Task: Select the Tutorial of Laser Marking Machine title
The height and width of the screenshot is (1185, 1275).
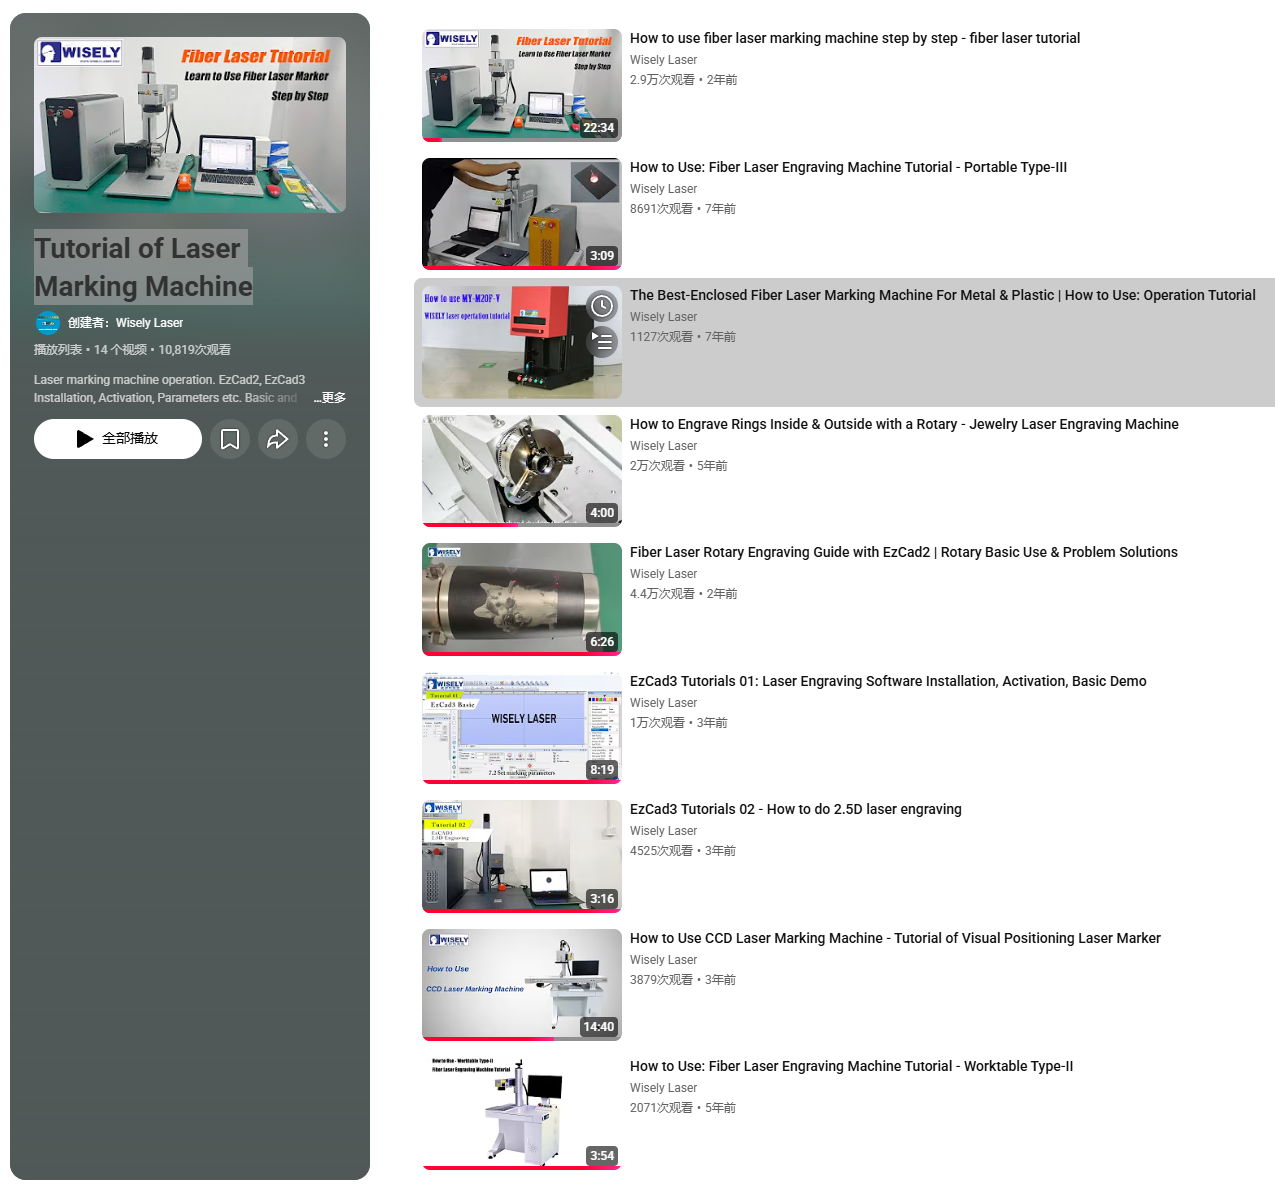Action: (143, 267)
